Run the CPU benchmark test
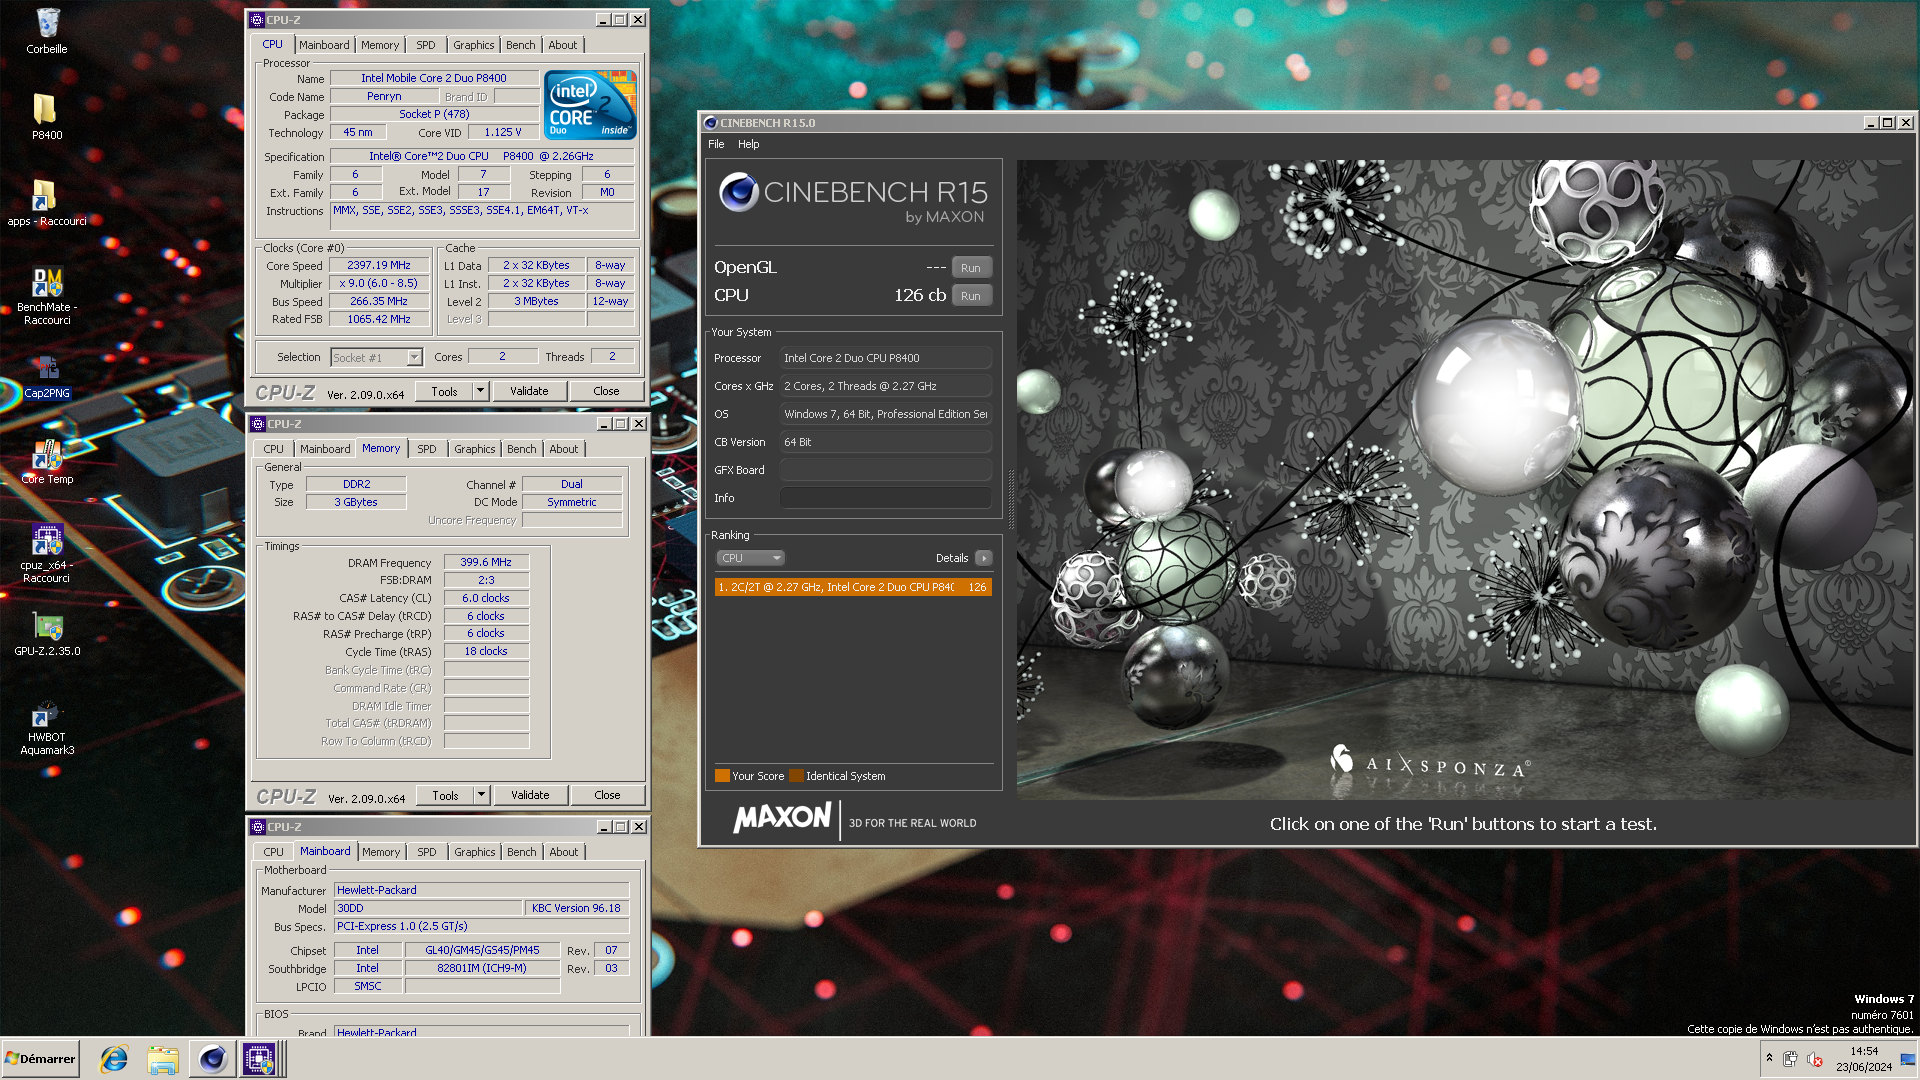 [x=970, y=296]
